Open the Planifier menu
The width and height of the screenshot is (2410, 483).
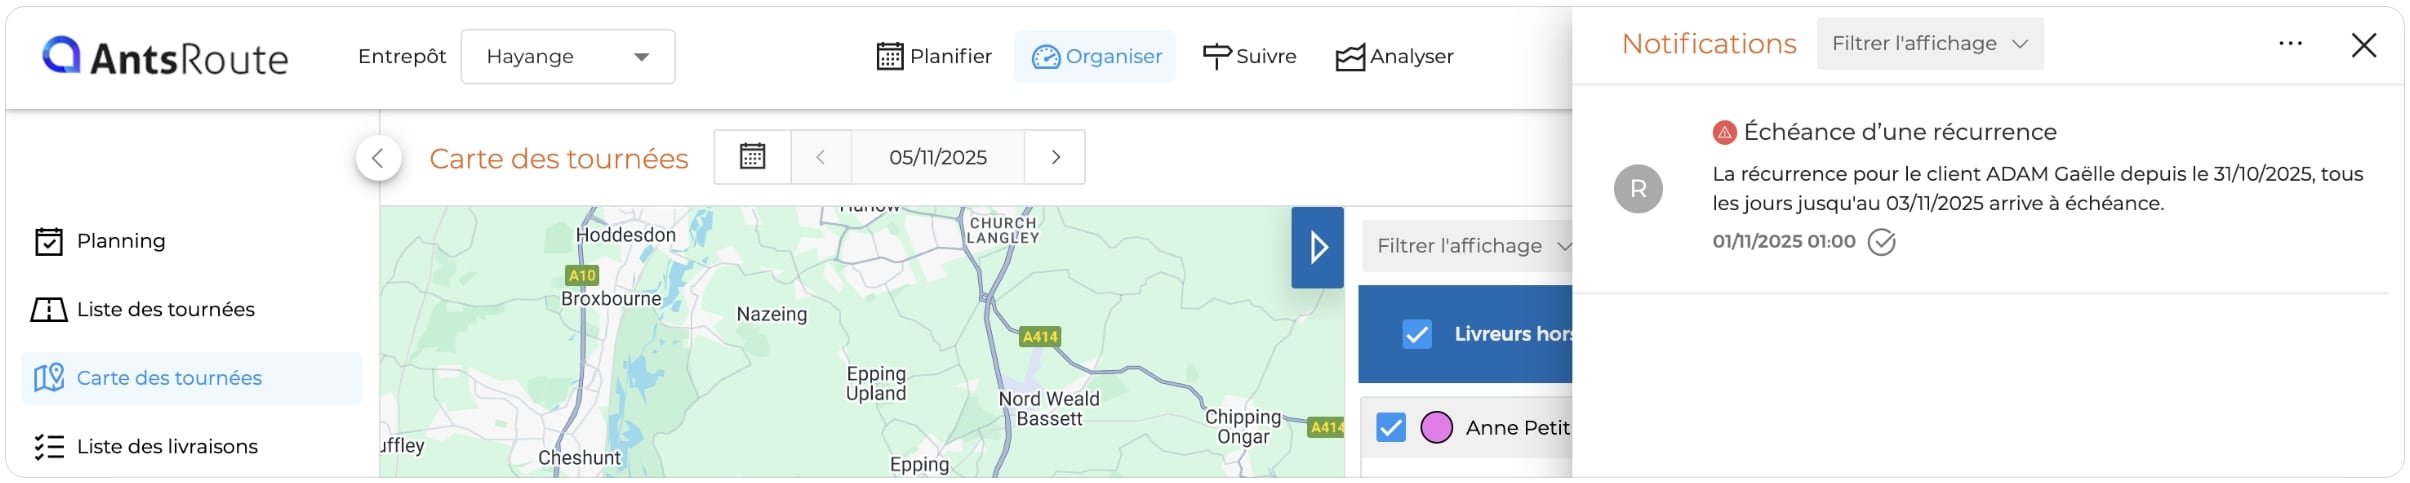(934, 57)
